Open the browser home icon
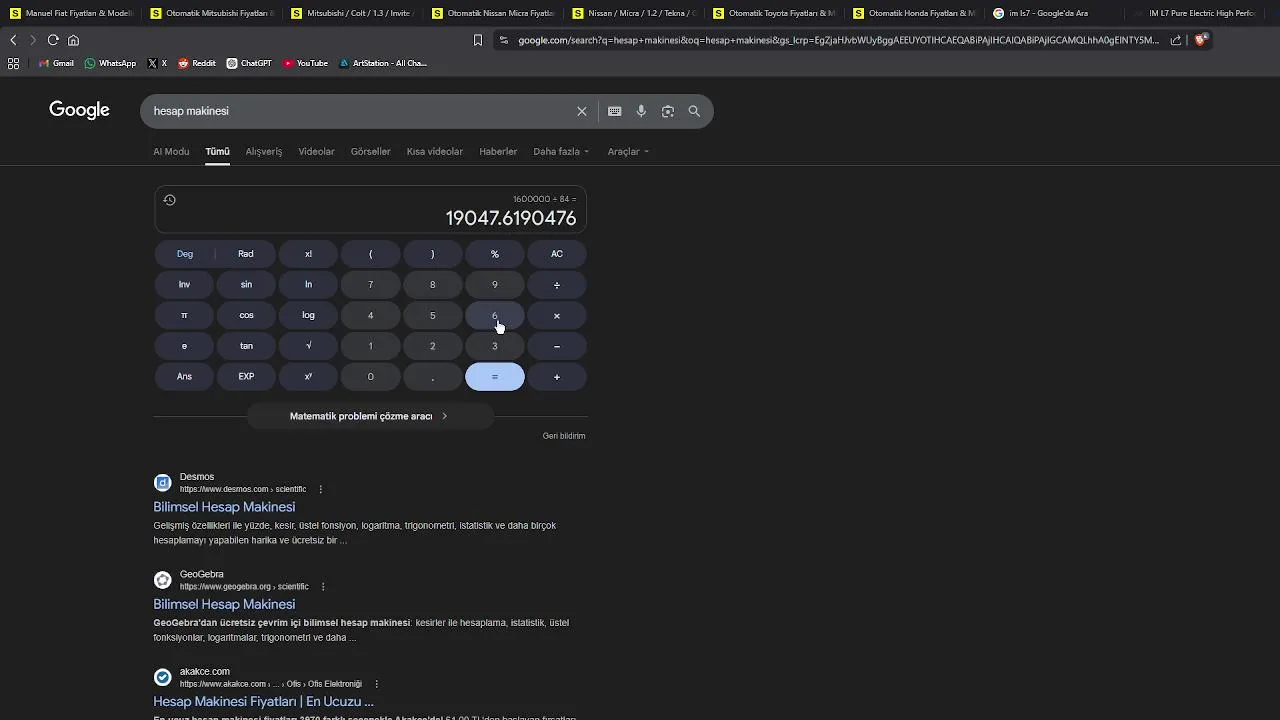 pos(73,40)
